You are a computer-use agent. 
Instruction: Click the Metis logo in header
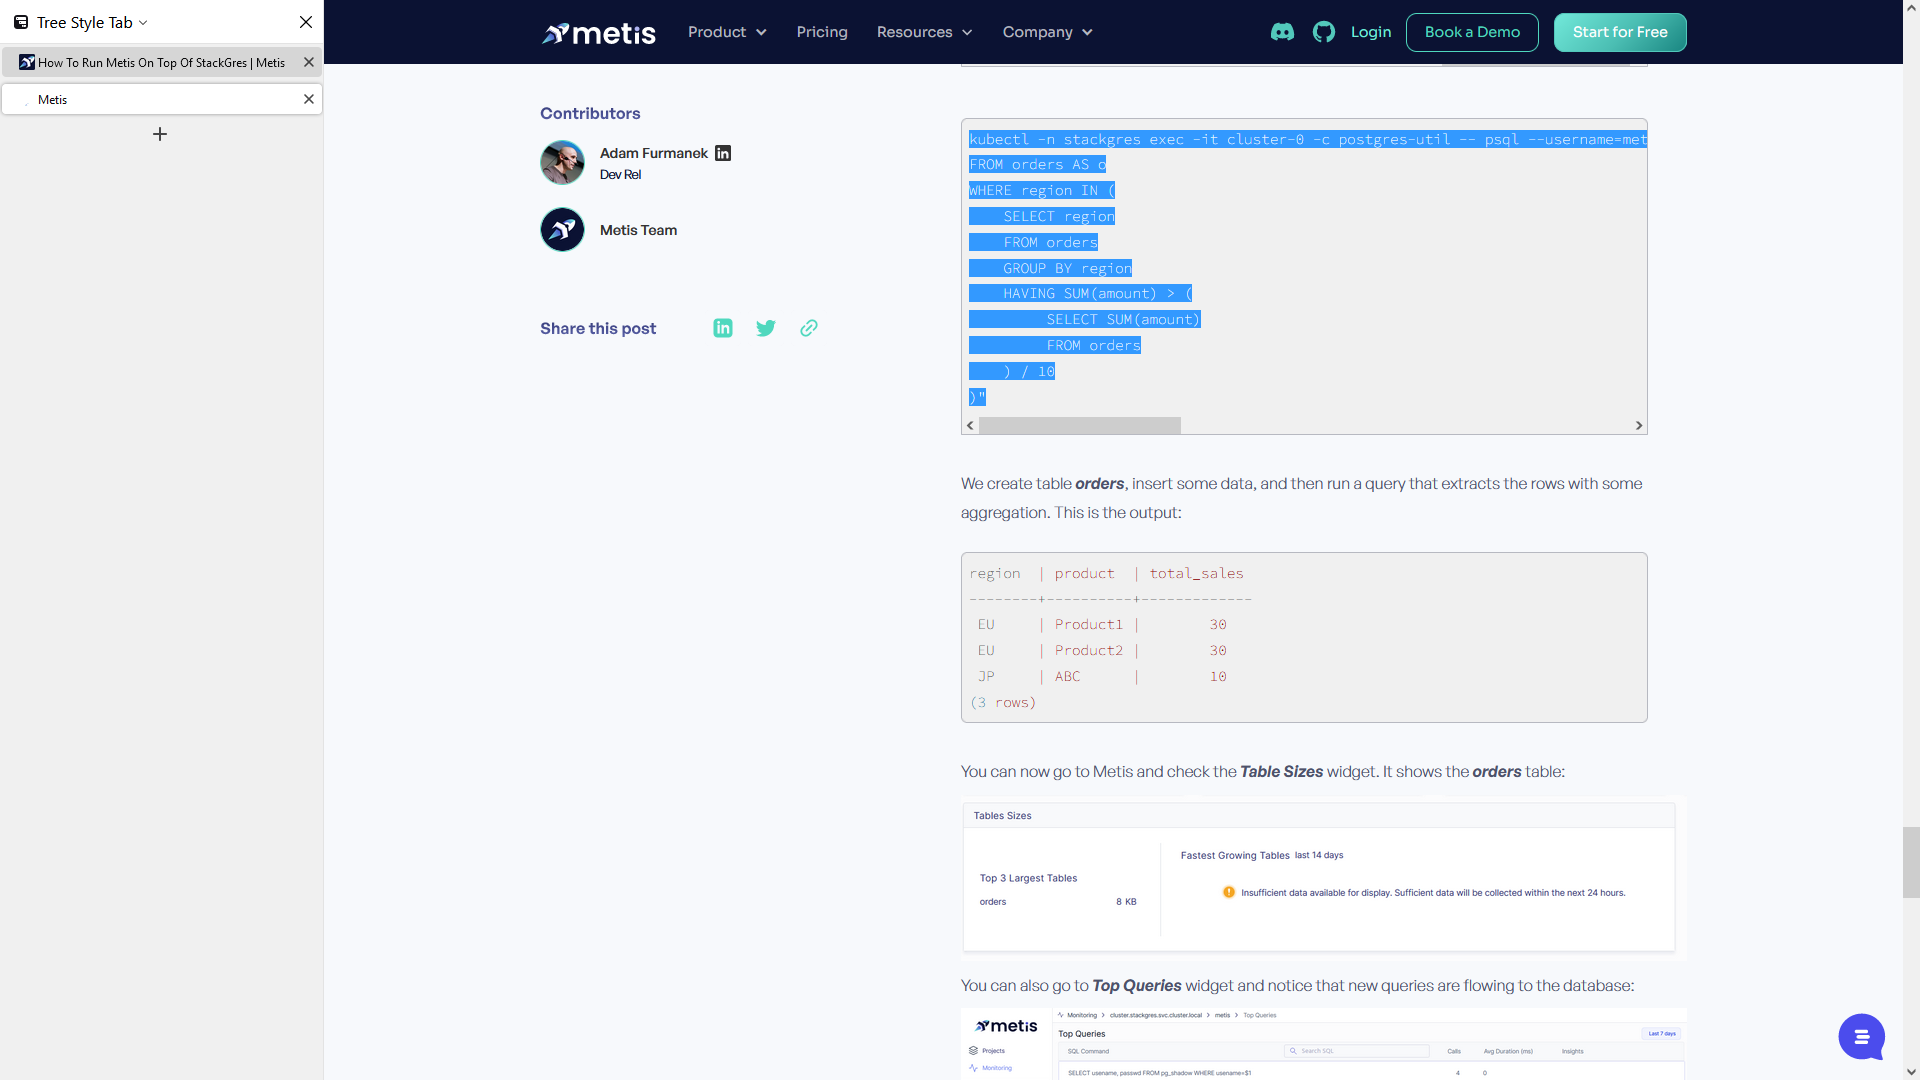pos(599,33)
